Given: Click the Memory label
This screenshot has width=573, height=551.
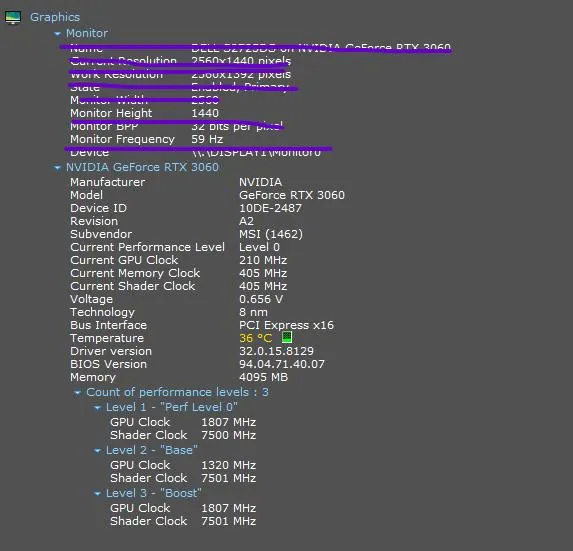Looking at the screenshot, I should coord(93,377).
